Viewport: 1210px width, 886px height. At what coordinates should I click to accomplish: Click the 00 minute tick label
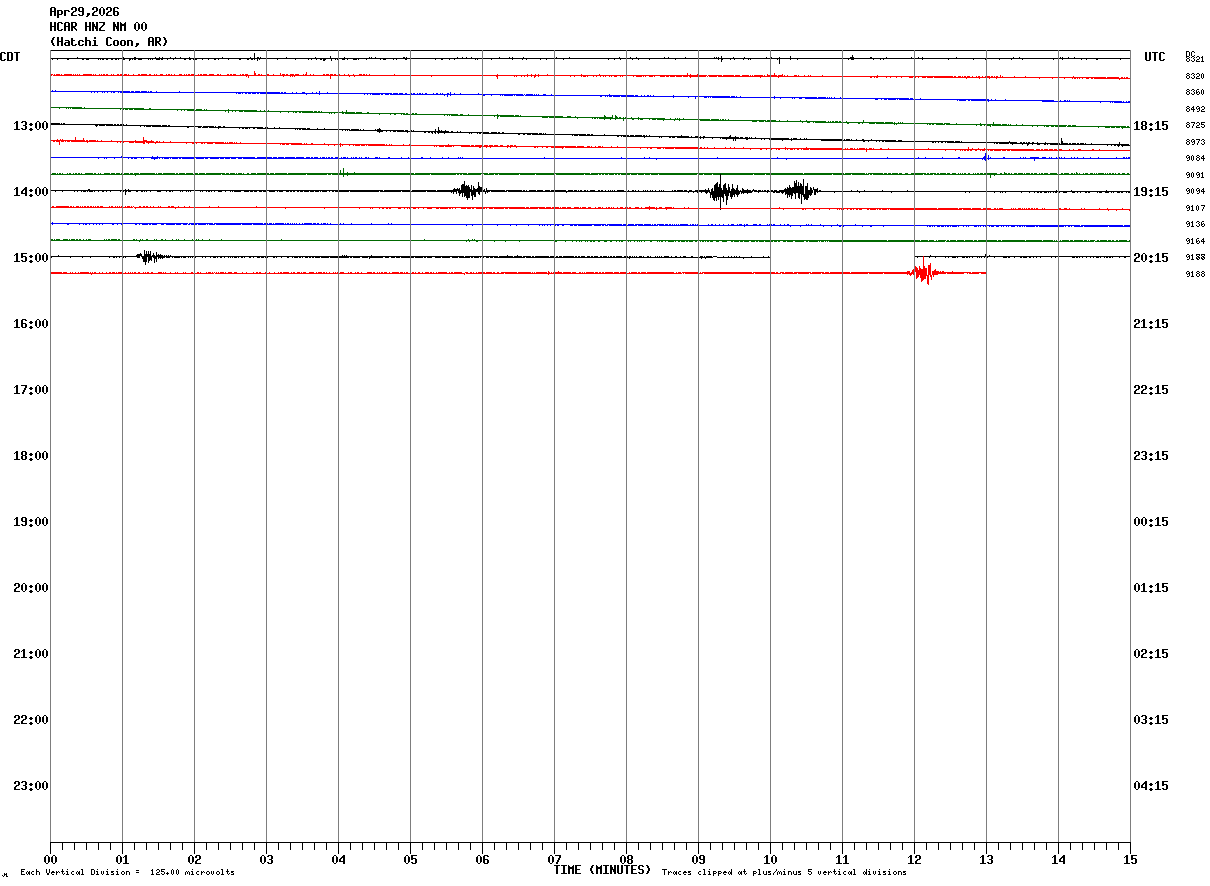pos(50,859)
